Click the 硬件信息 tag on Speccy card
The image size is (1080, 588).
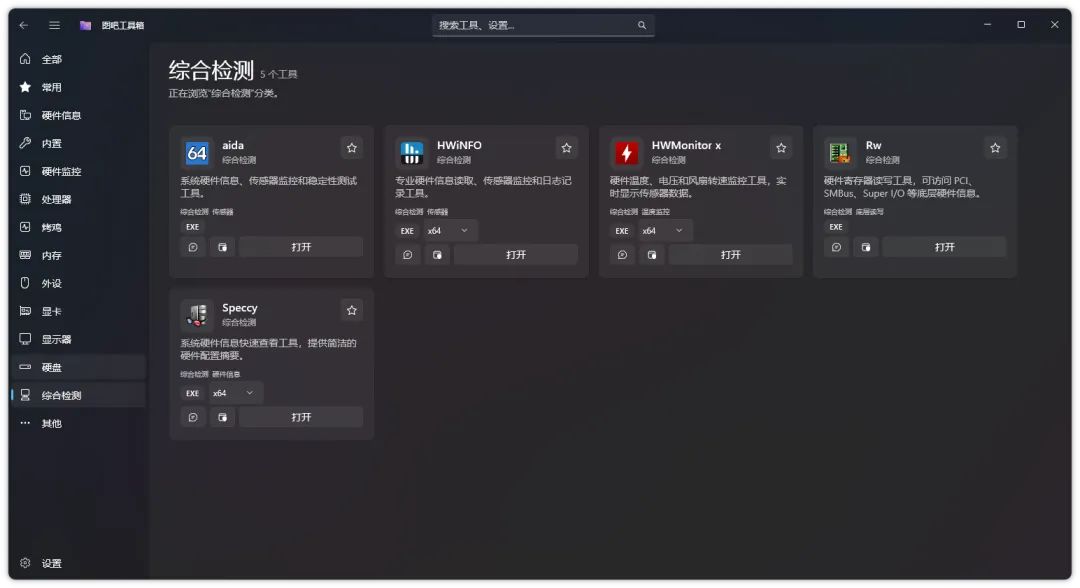coord(226,375)
